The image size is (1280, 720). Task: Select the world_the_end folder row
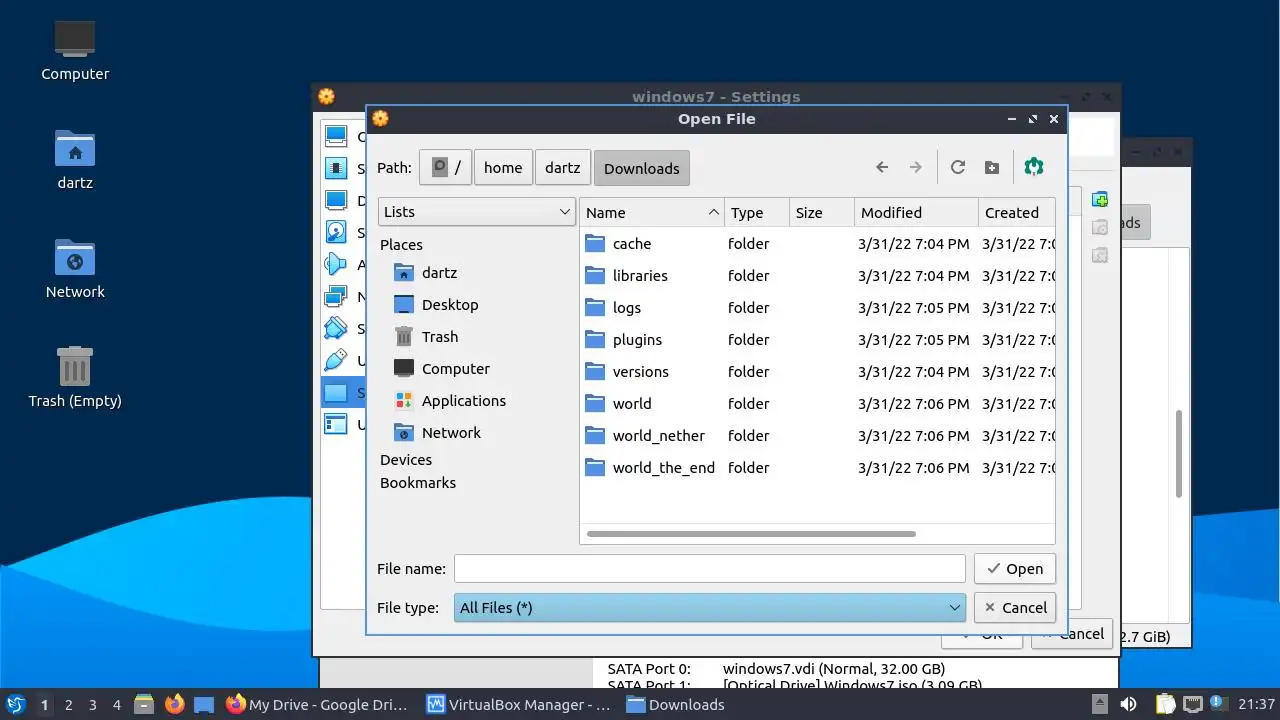click(817, 467)
